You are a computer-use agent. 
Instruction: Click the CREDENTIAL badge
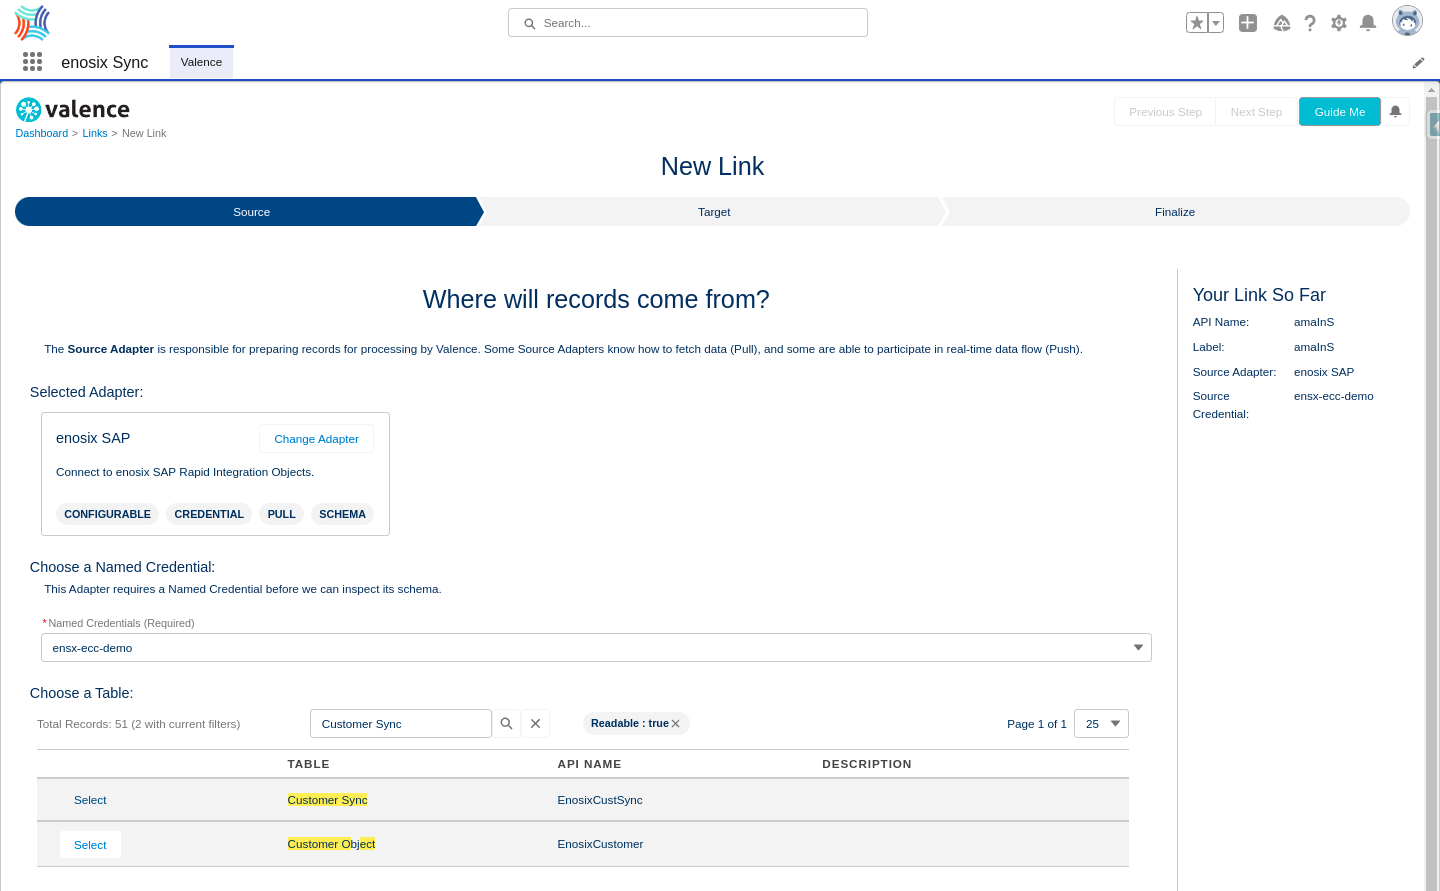(209, 514)
